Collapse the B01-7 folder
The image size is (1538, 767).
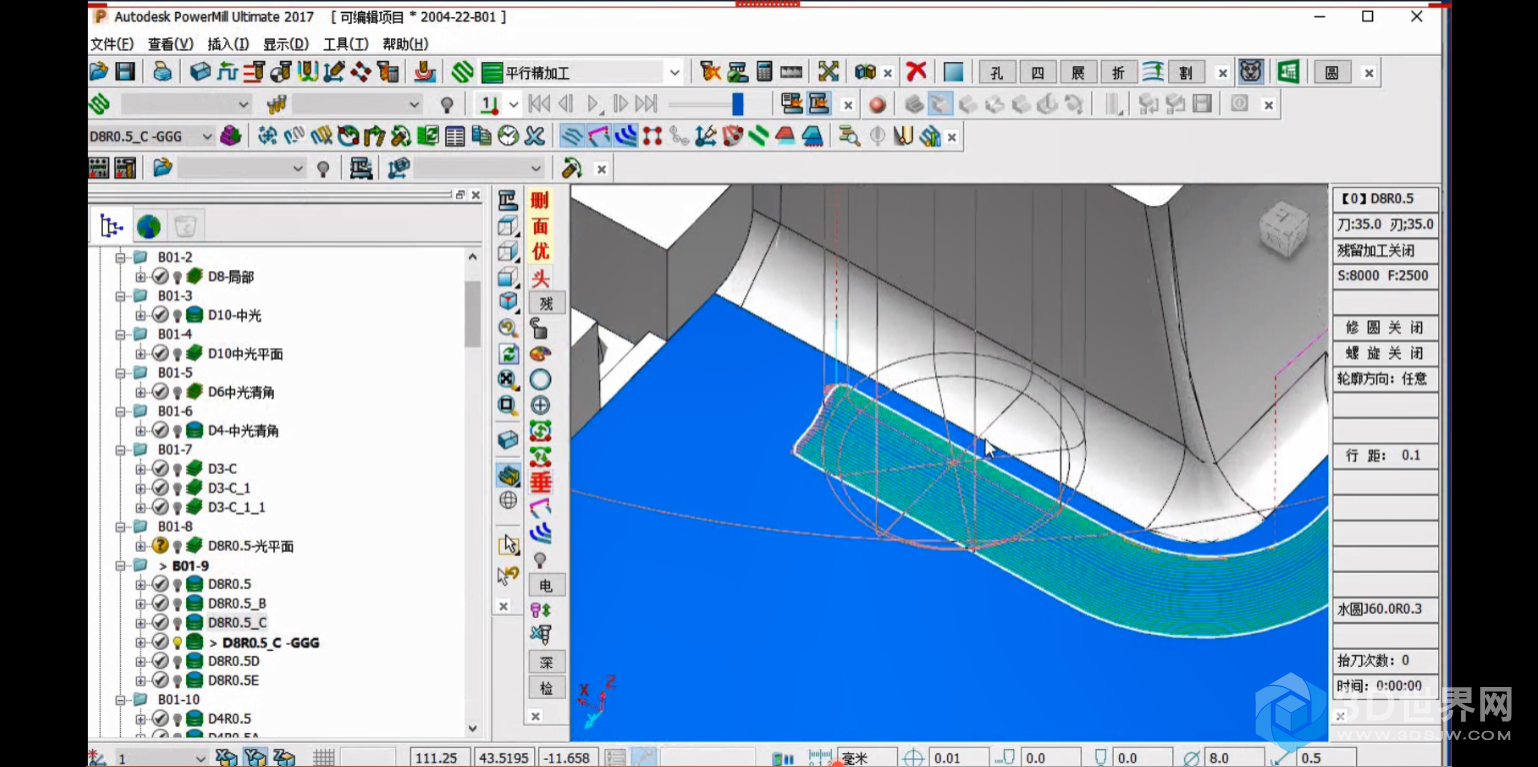click(x=122, y=450)
